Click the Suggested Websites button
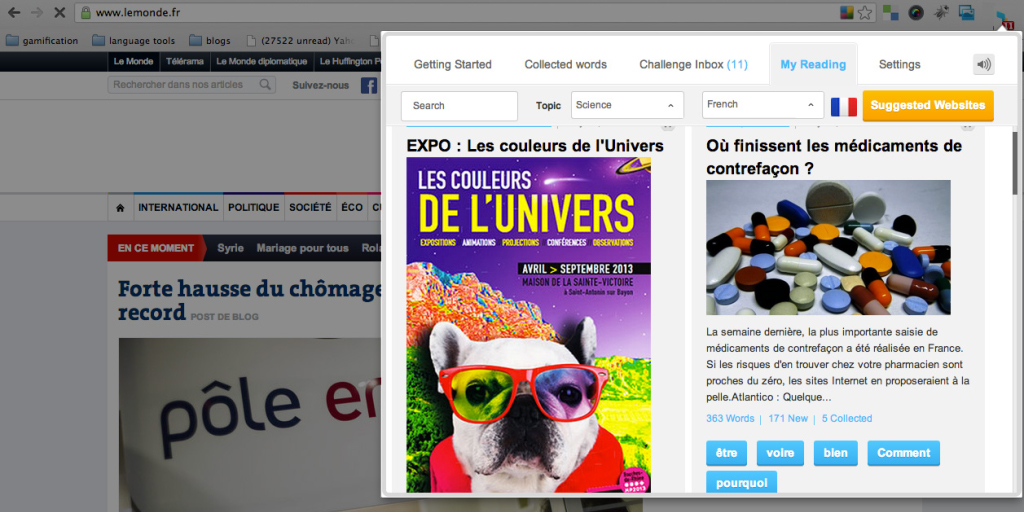1024x512 pixels. tap(928, 106)
